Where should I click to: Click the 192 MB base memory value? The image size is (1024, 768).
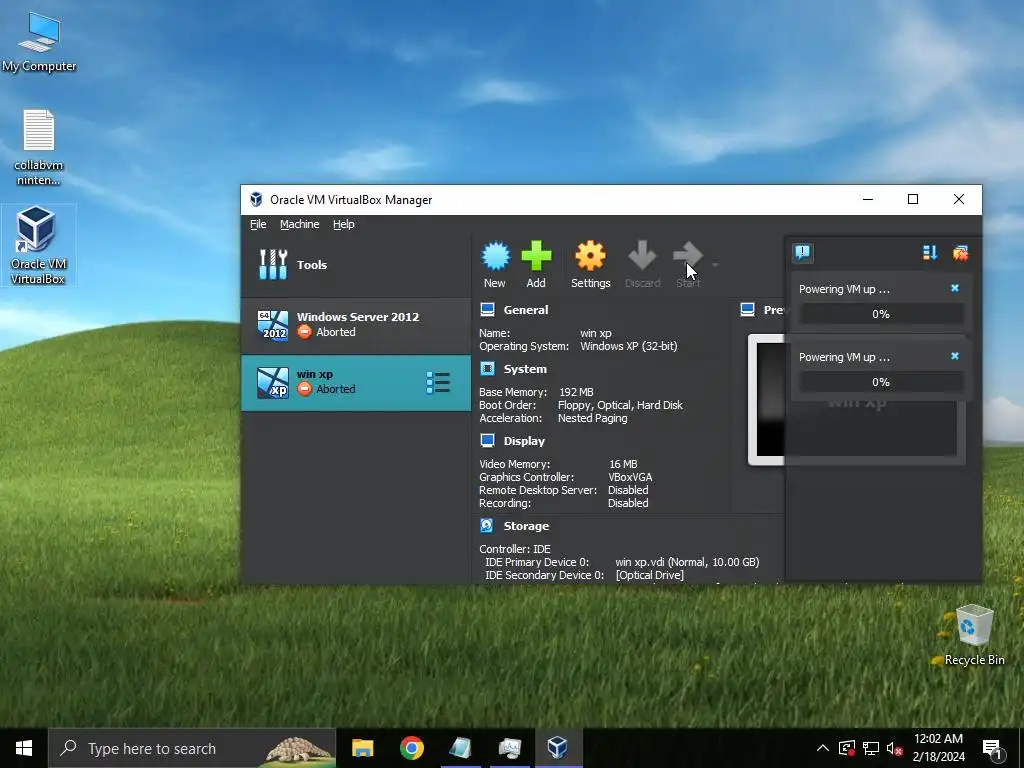pyautogui.click(x=576, y=392)
